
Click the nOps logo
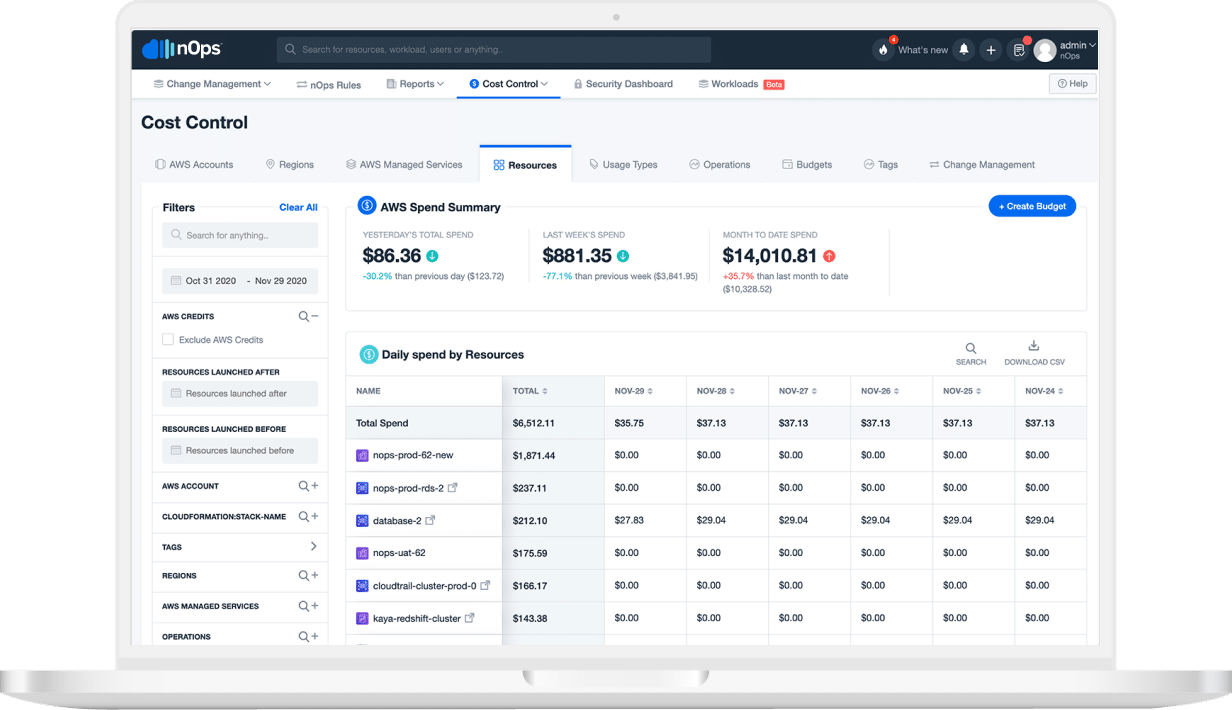(x=181, y=49)
